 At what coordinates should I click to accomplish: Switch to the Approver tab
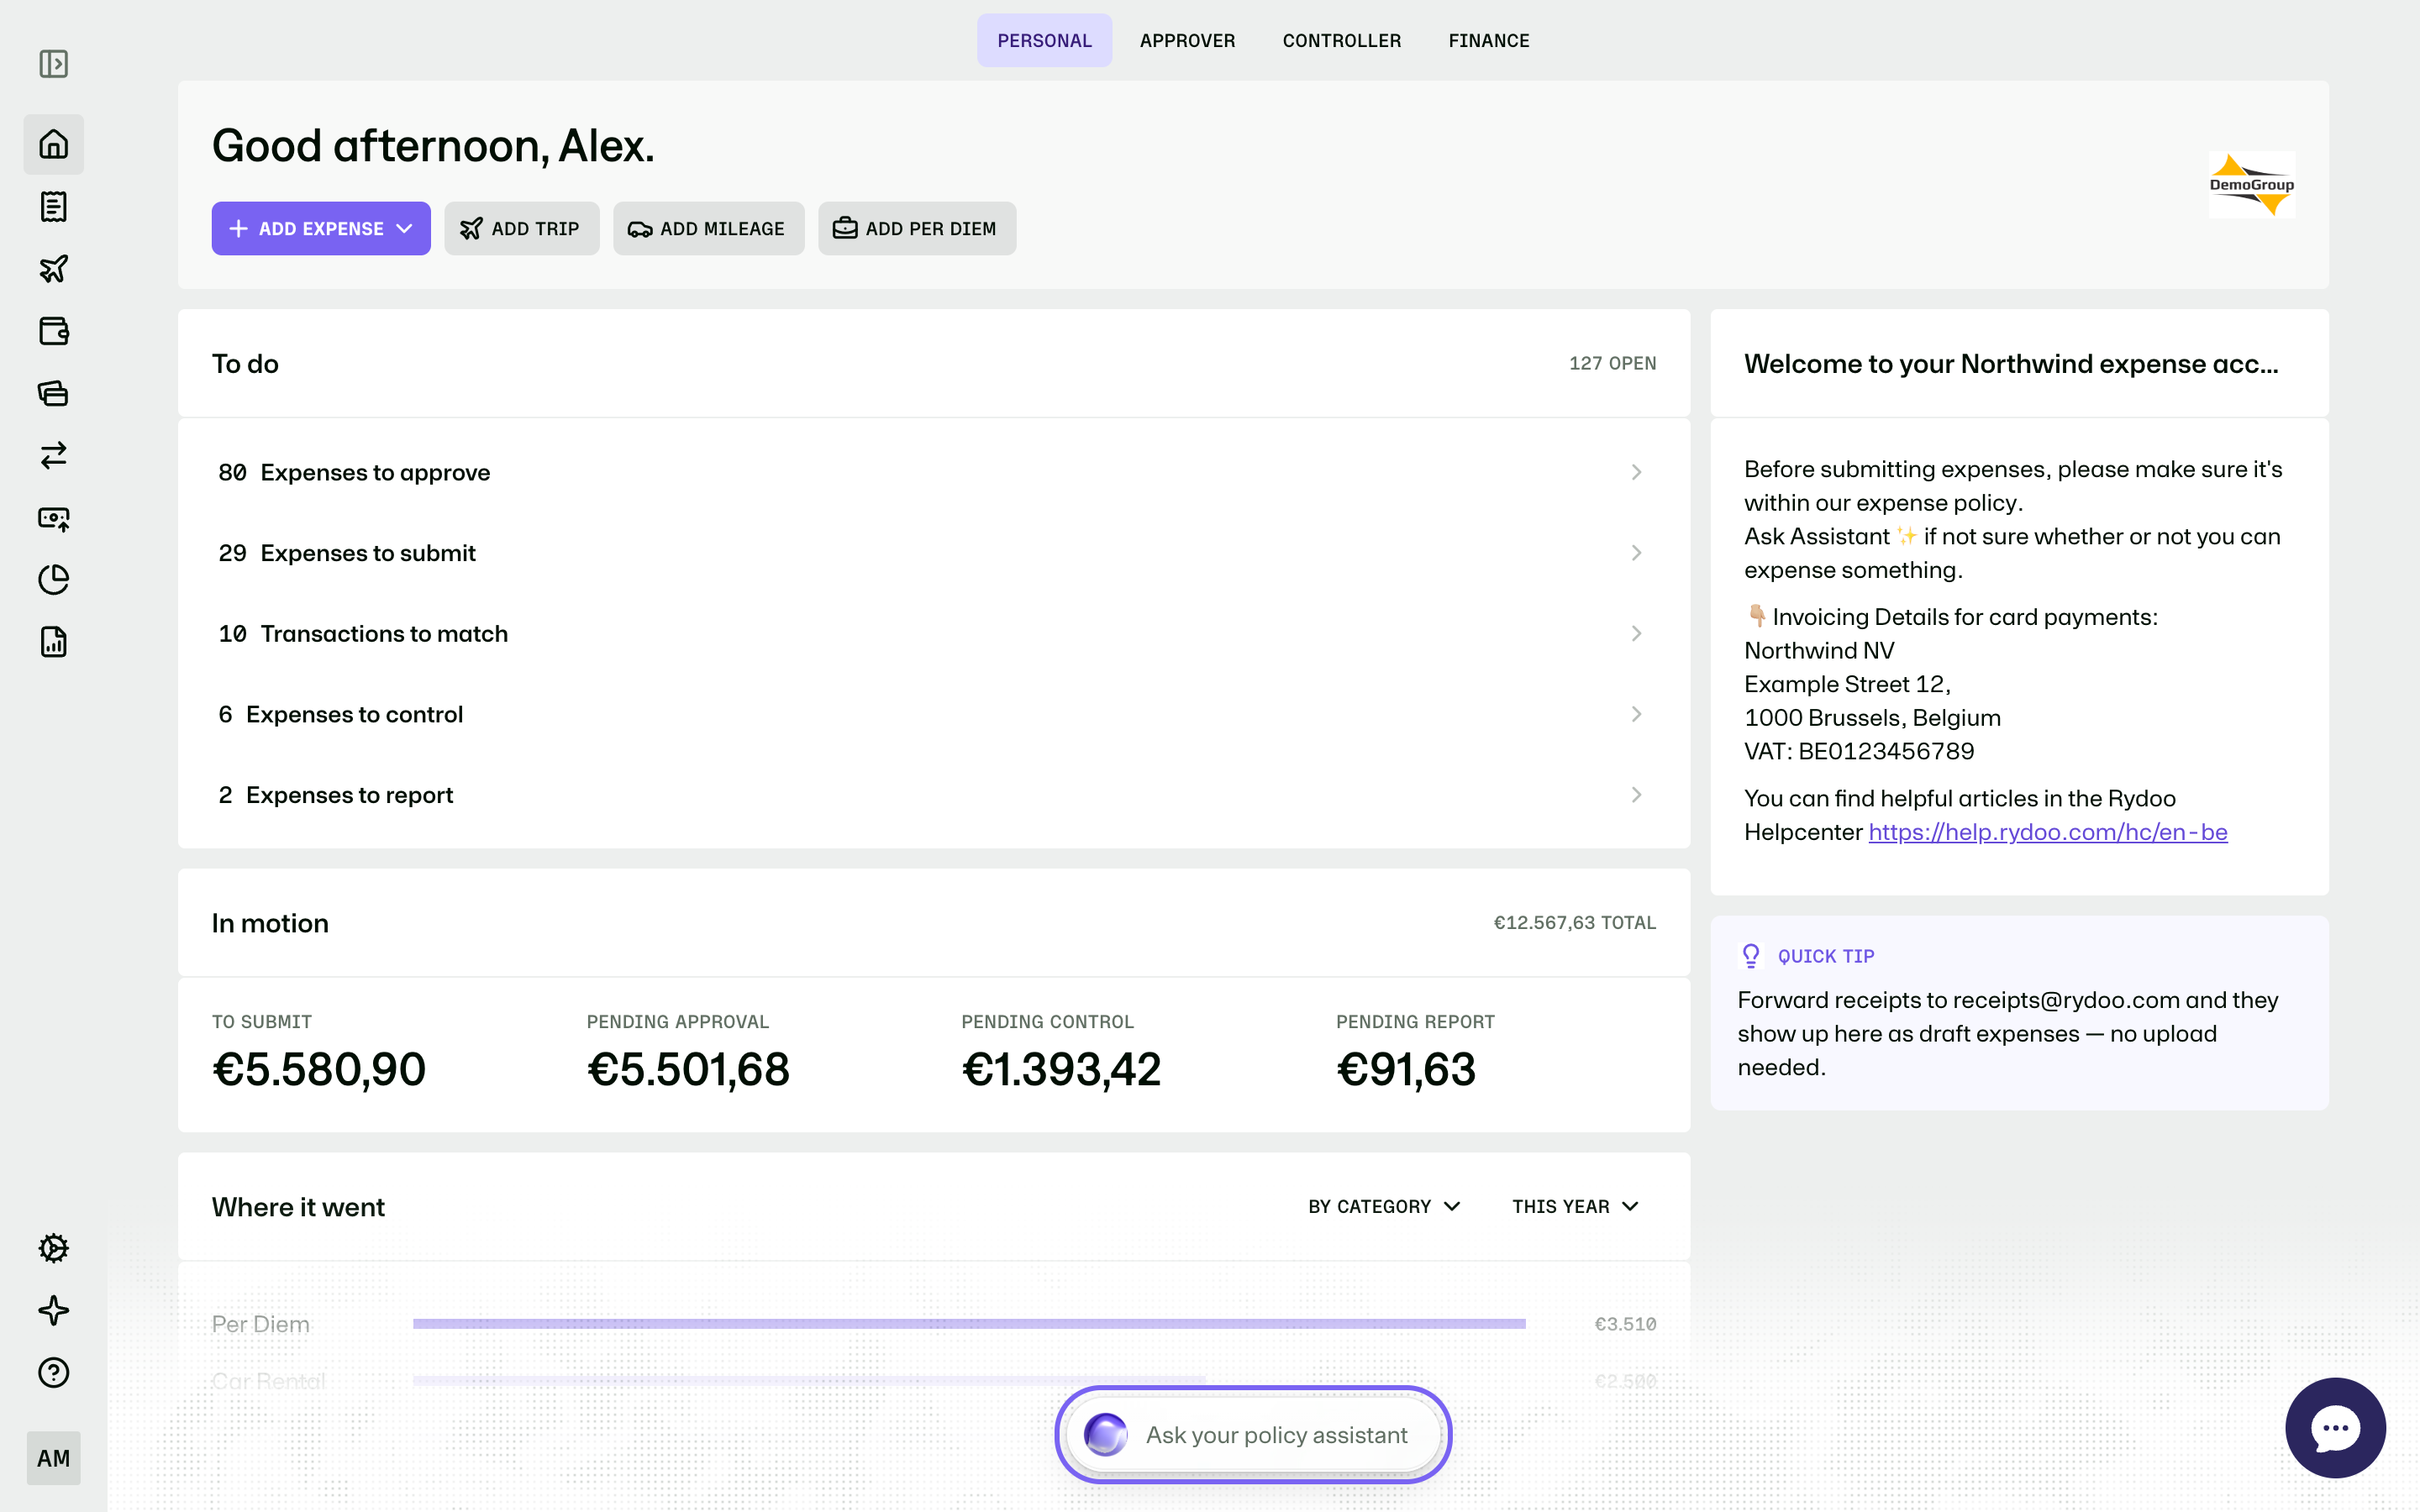click(1187, 41)
